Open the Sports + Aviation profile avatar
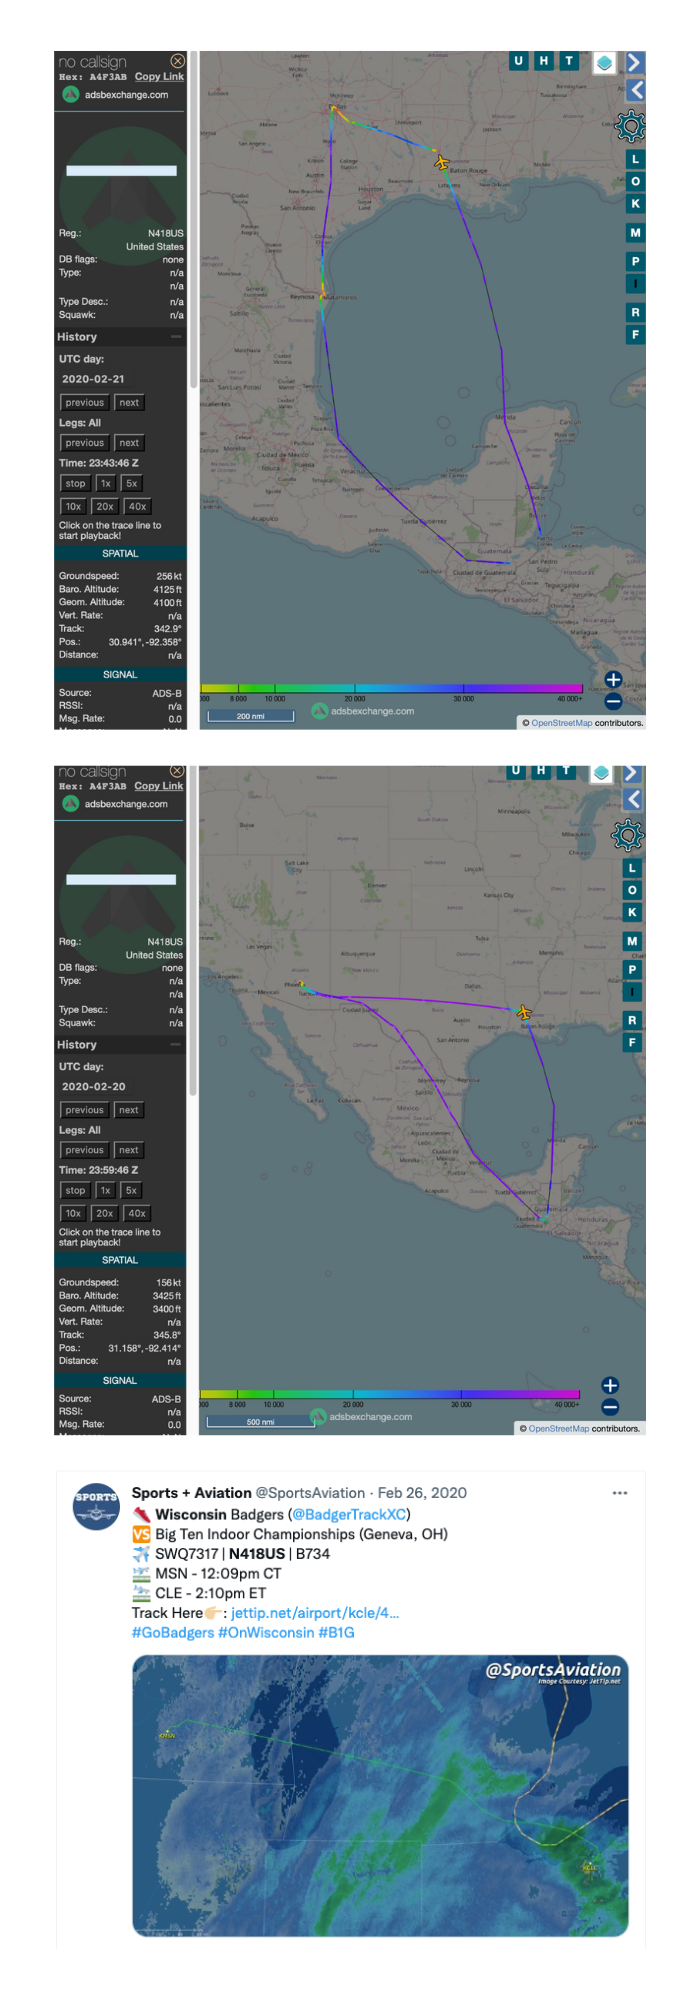The height and width of the screenshot is (2000, 700). (96, 1506)
